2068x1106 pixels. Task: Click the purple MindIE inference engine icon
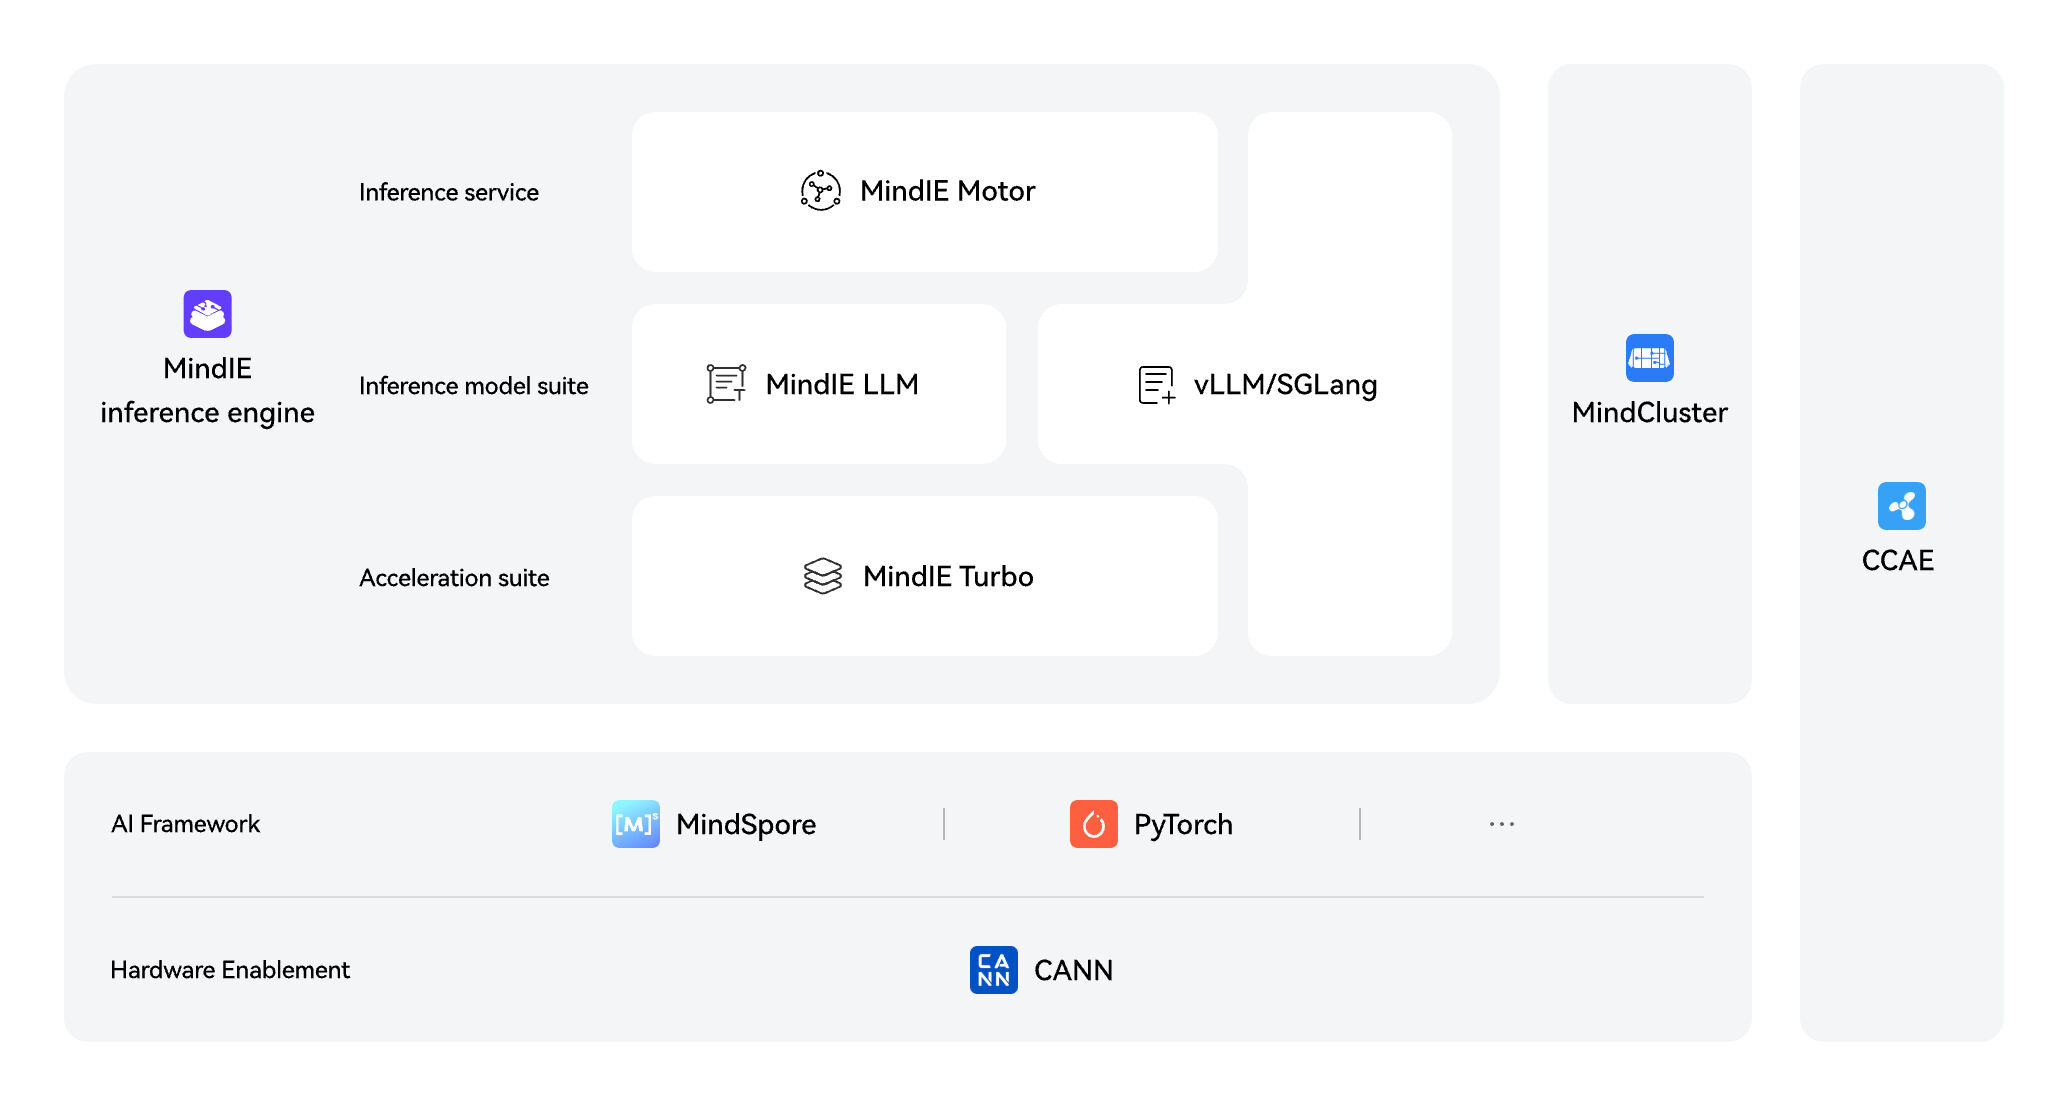(207, 314)
